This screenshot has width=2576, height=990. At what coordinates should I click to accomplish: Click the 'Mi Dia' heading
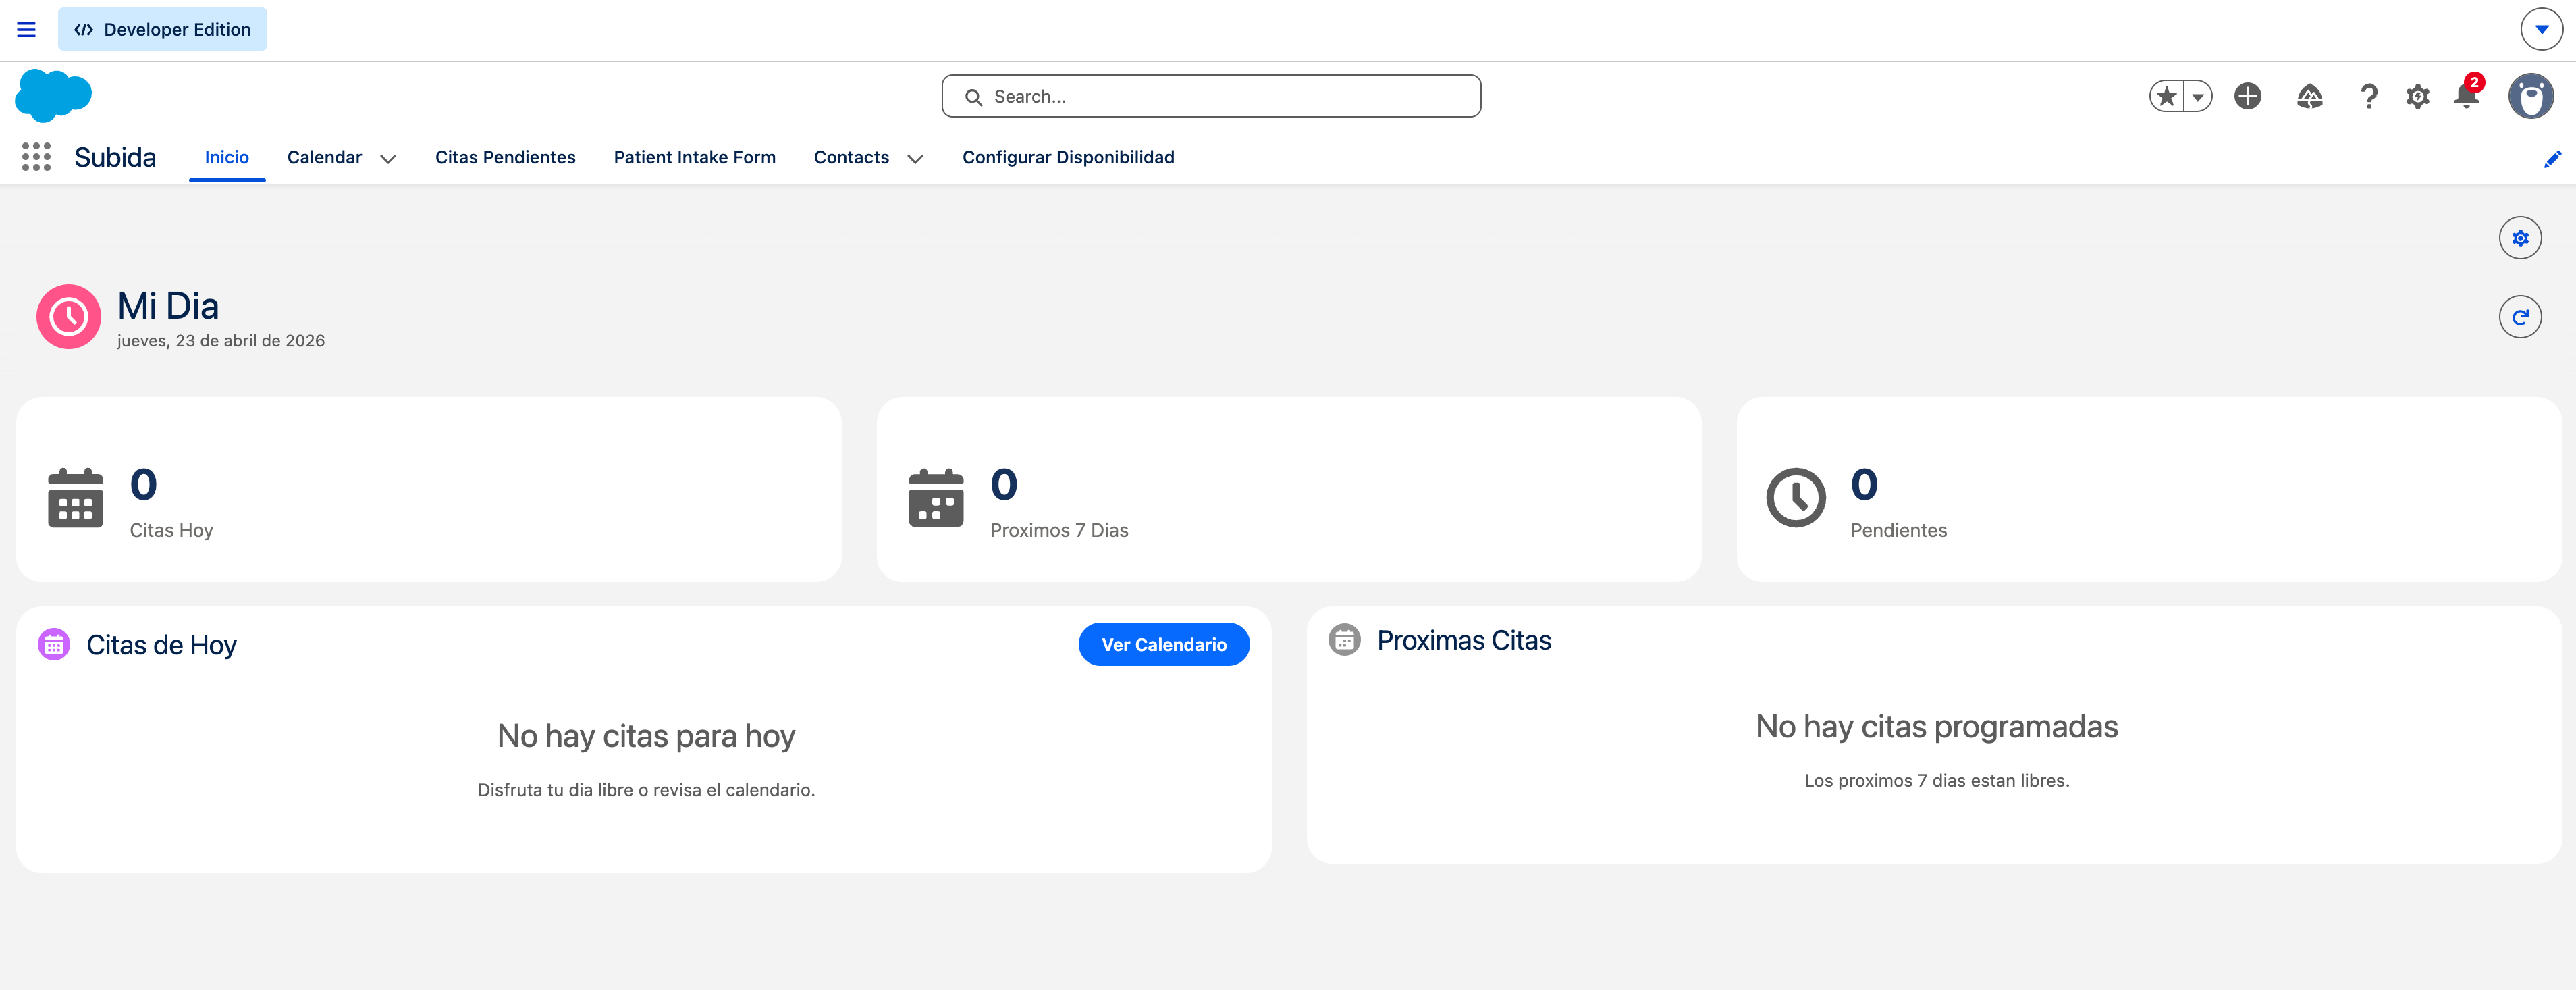(168, 305)
